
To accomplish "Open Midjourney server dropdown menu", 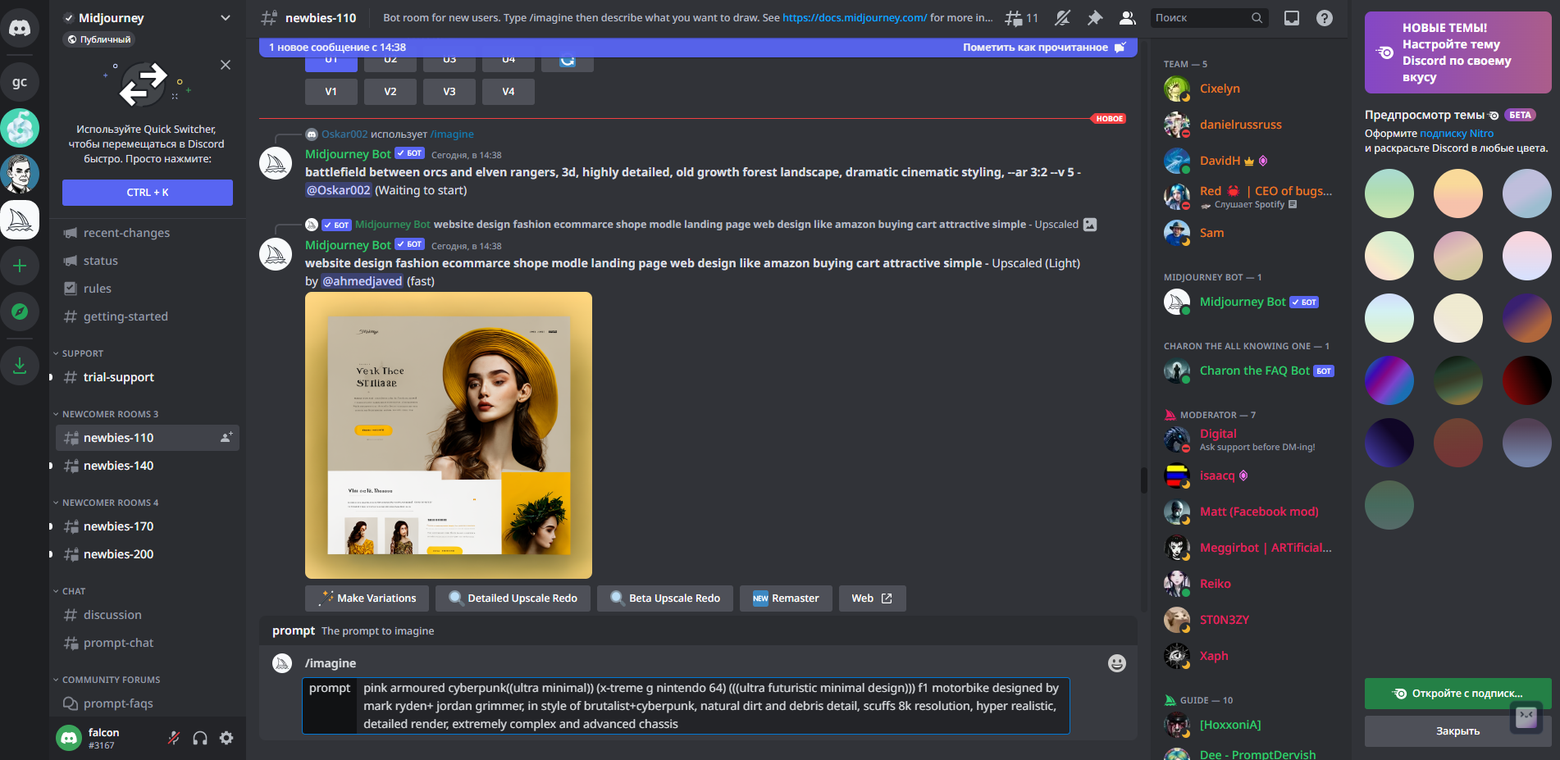I will pyautogui.click(x=225, y=18).
